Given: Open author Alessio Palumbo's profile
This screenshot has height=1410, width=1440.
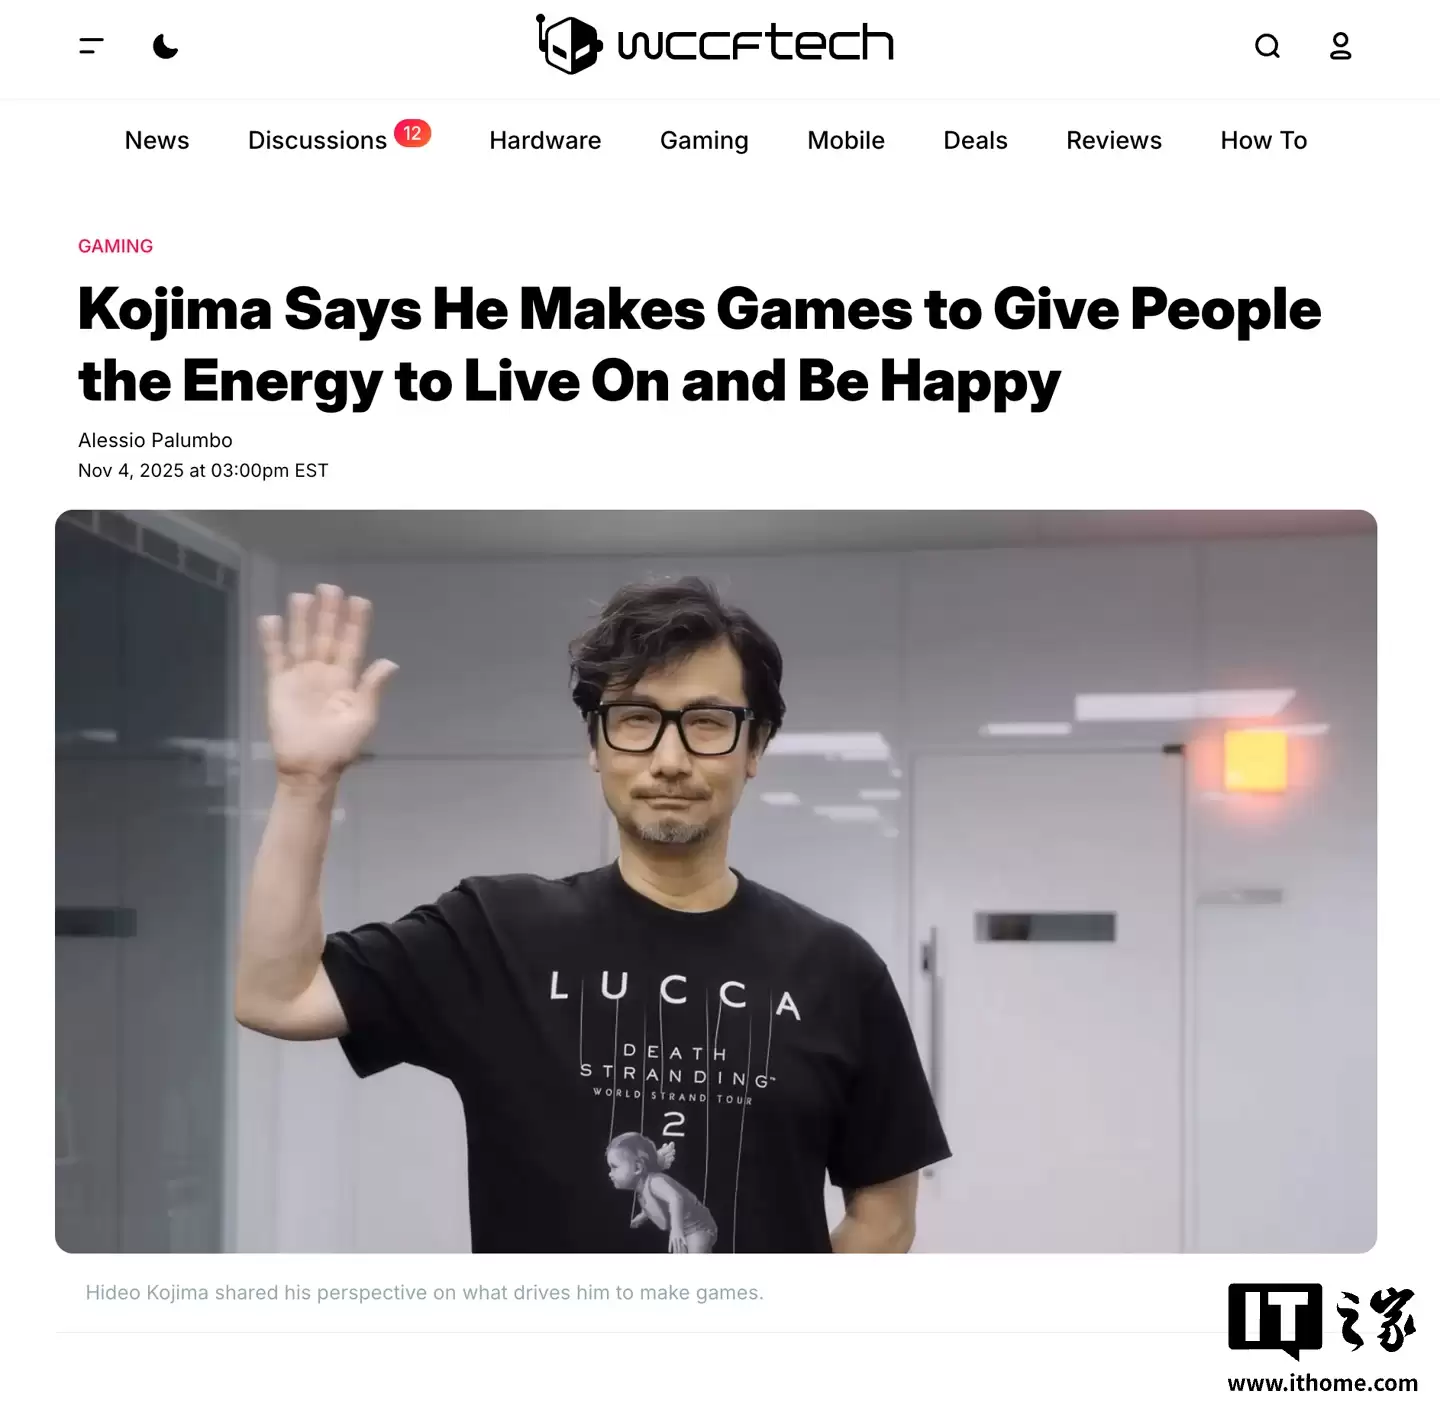Looking at the screenshot, I should click(x=155, y=440).
